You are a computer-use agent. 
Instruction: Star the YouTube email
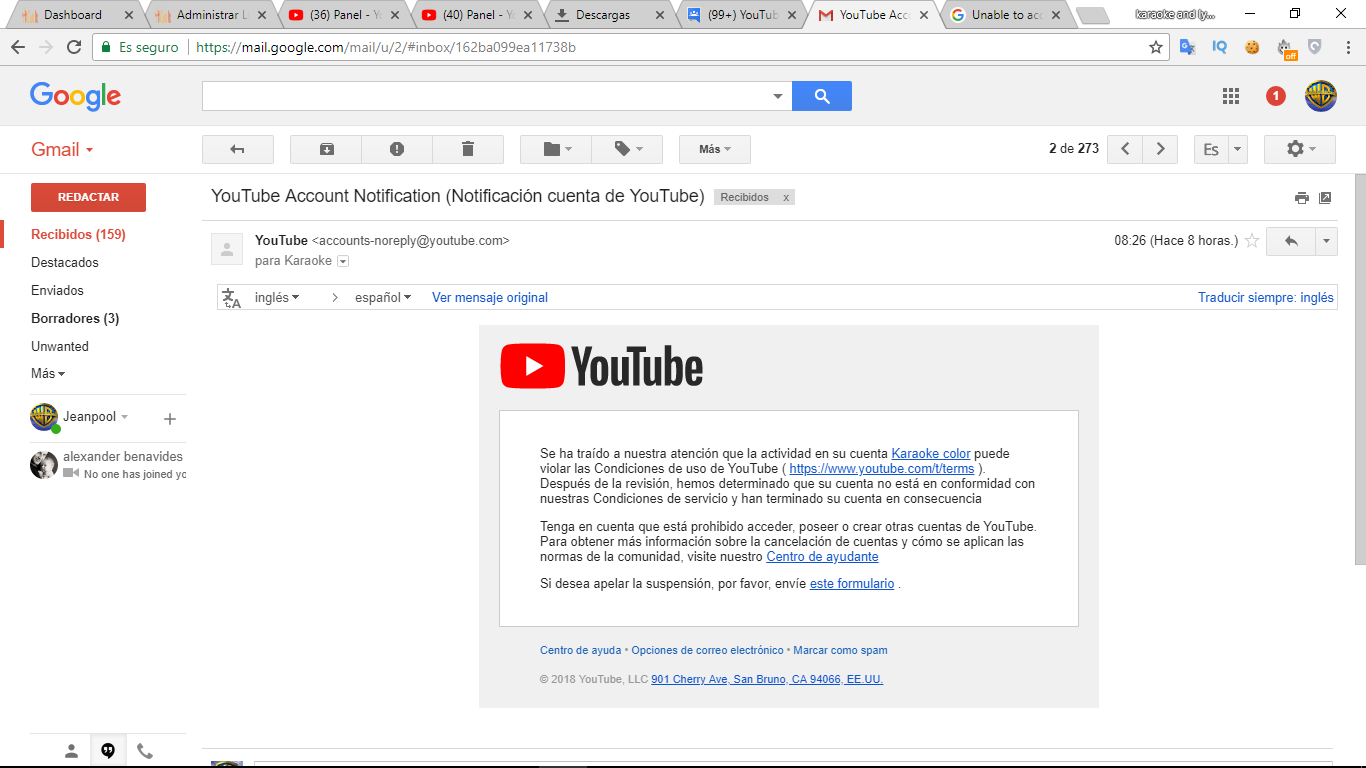tap(1251, 241)
